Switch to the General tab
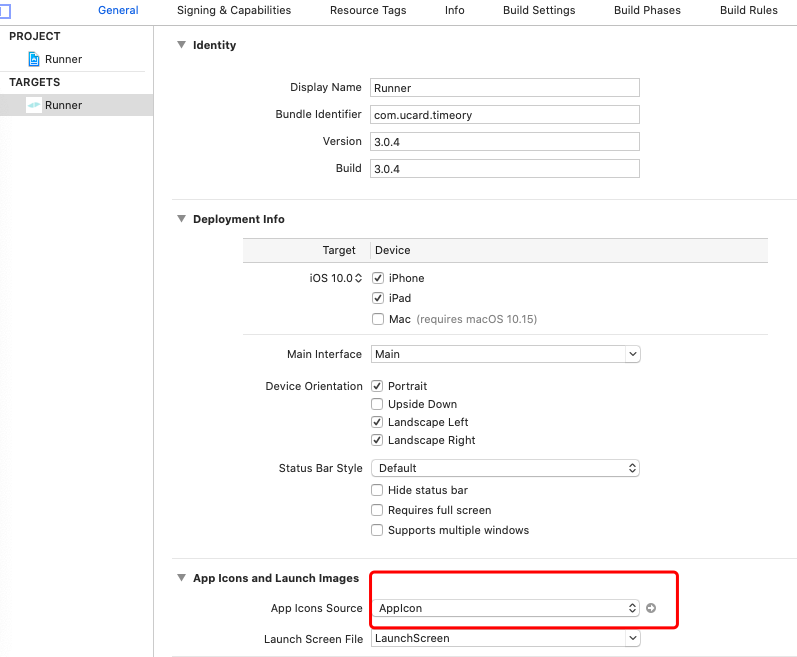The width and height of the screenshot is (797, 657). [x=118, y=10]
